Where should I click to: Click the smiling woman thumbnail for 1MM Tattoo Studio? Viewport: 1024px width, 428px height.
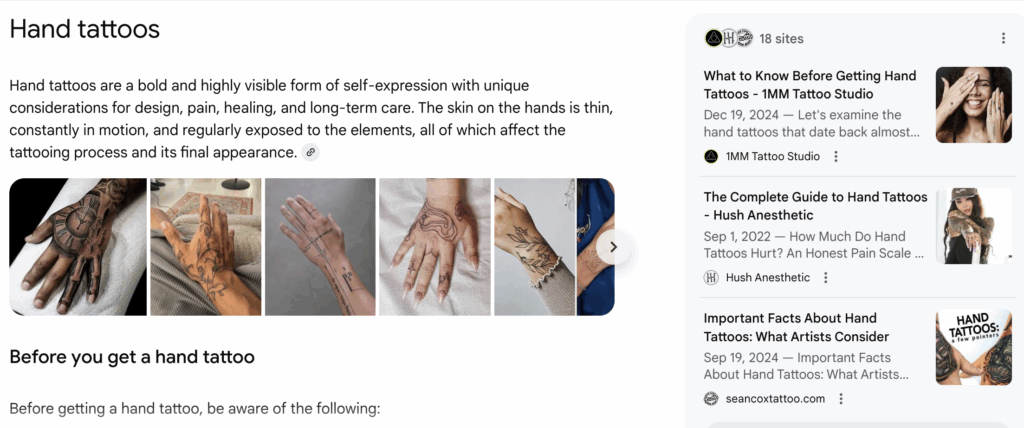point(974,105)
